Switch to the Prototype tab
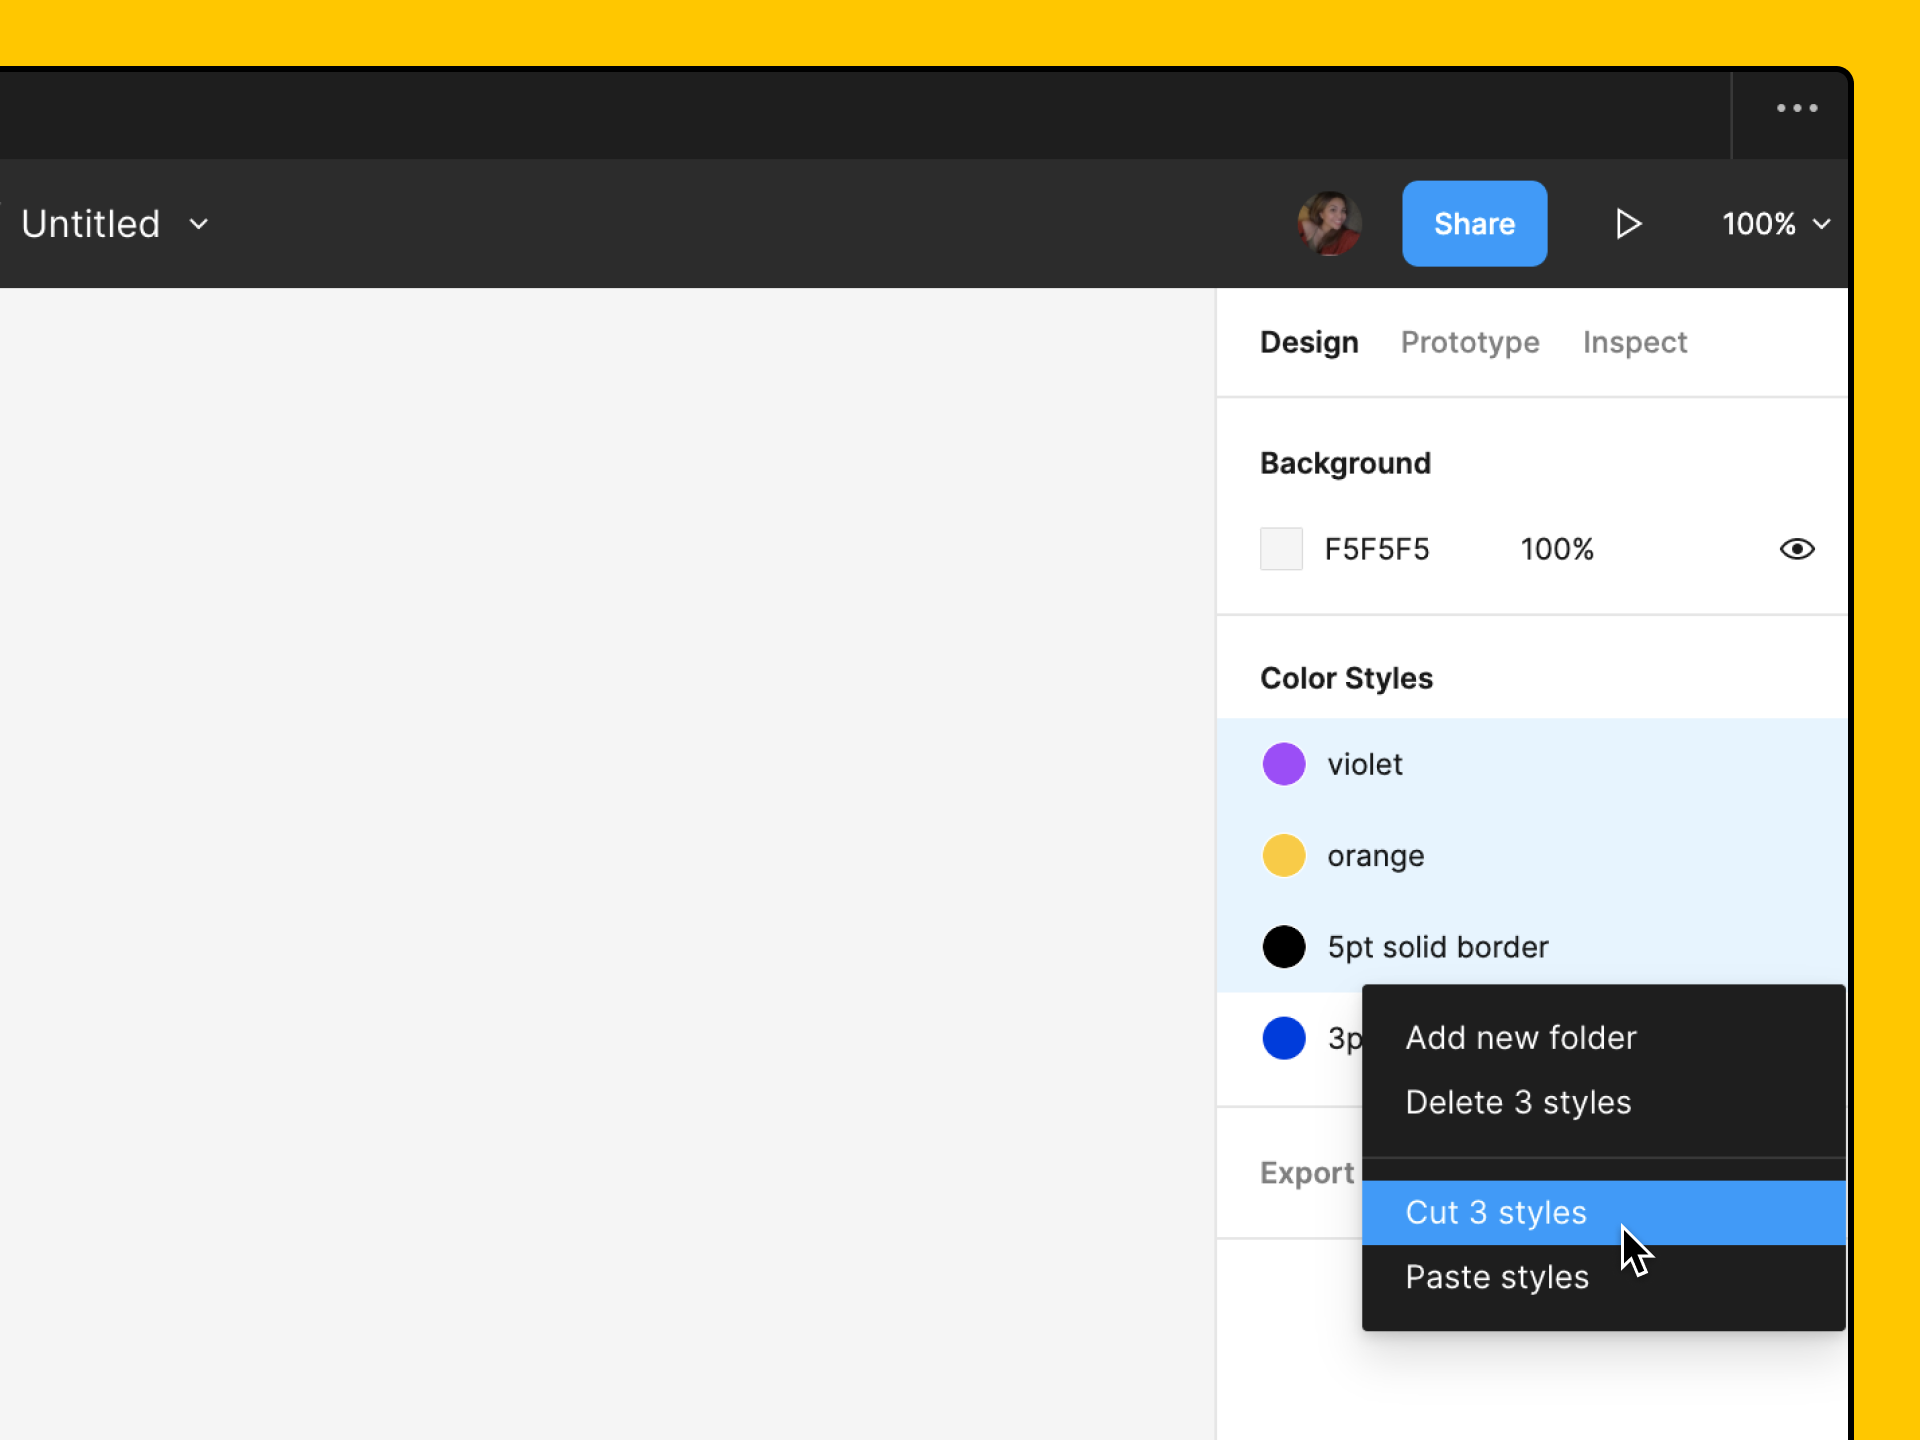 [1470, 342]
